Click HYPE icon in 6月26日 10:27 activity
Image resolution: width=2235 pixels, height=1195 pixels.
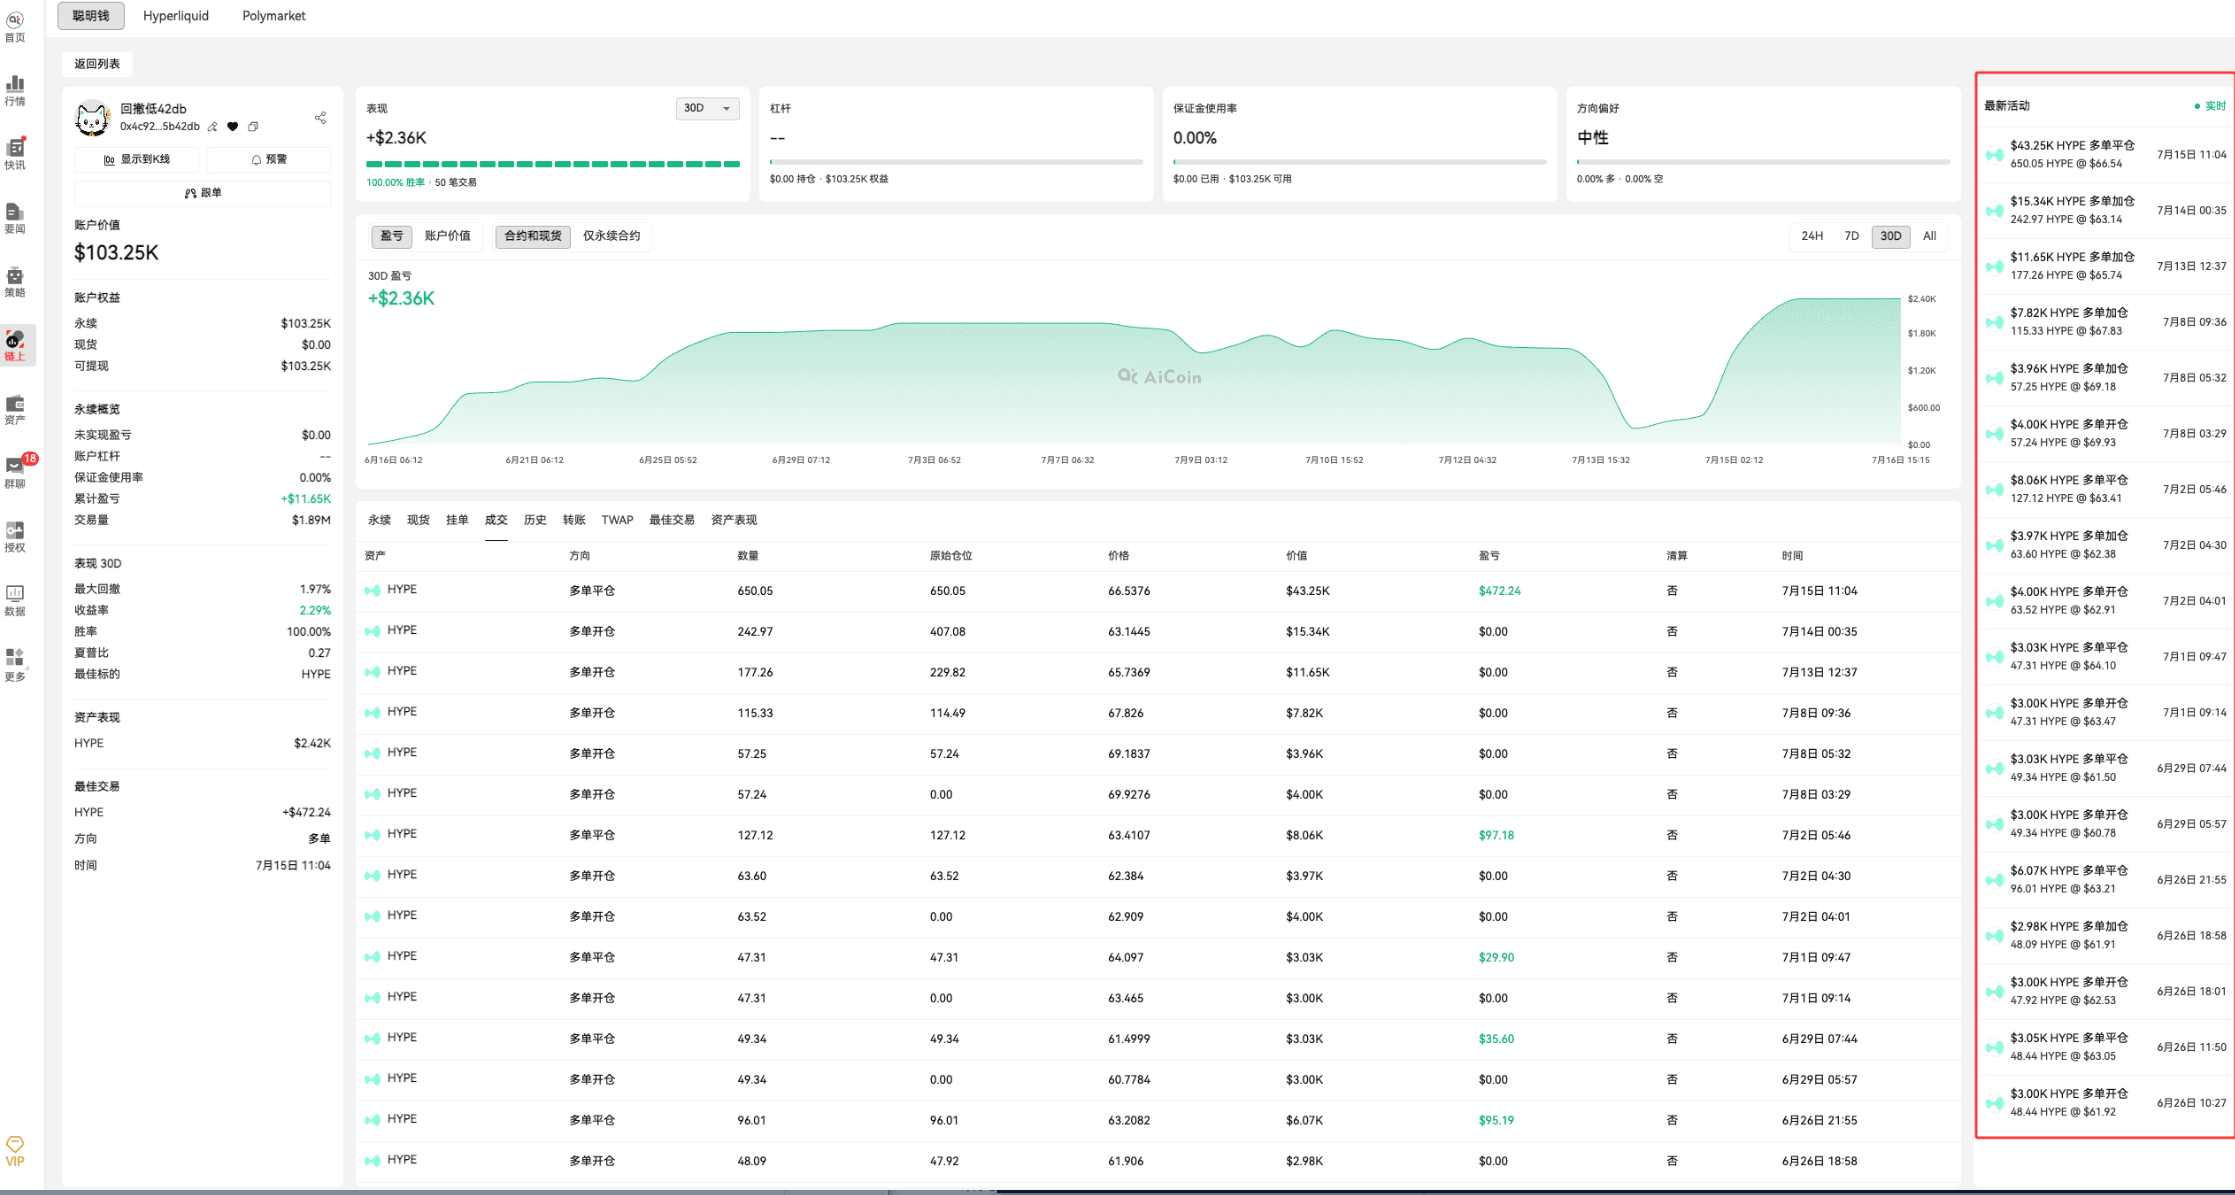click(x=1994, y=1103)
